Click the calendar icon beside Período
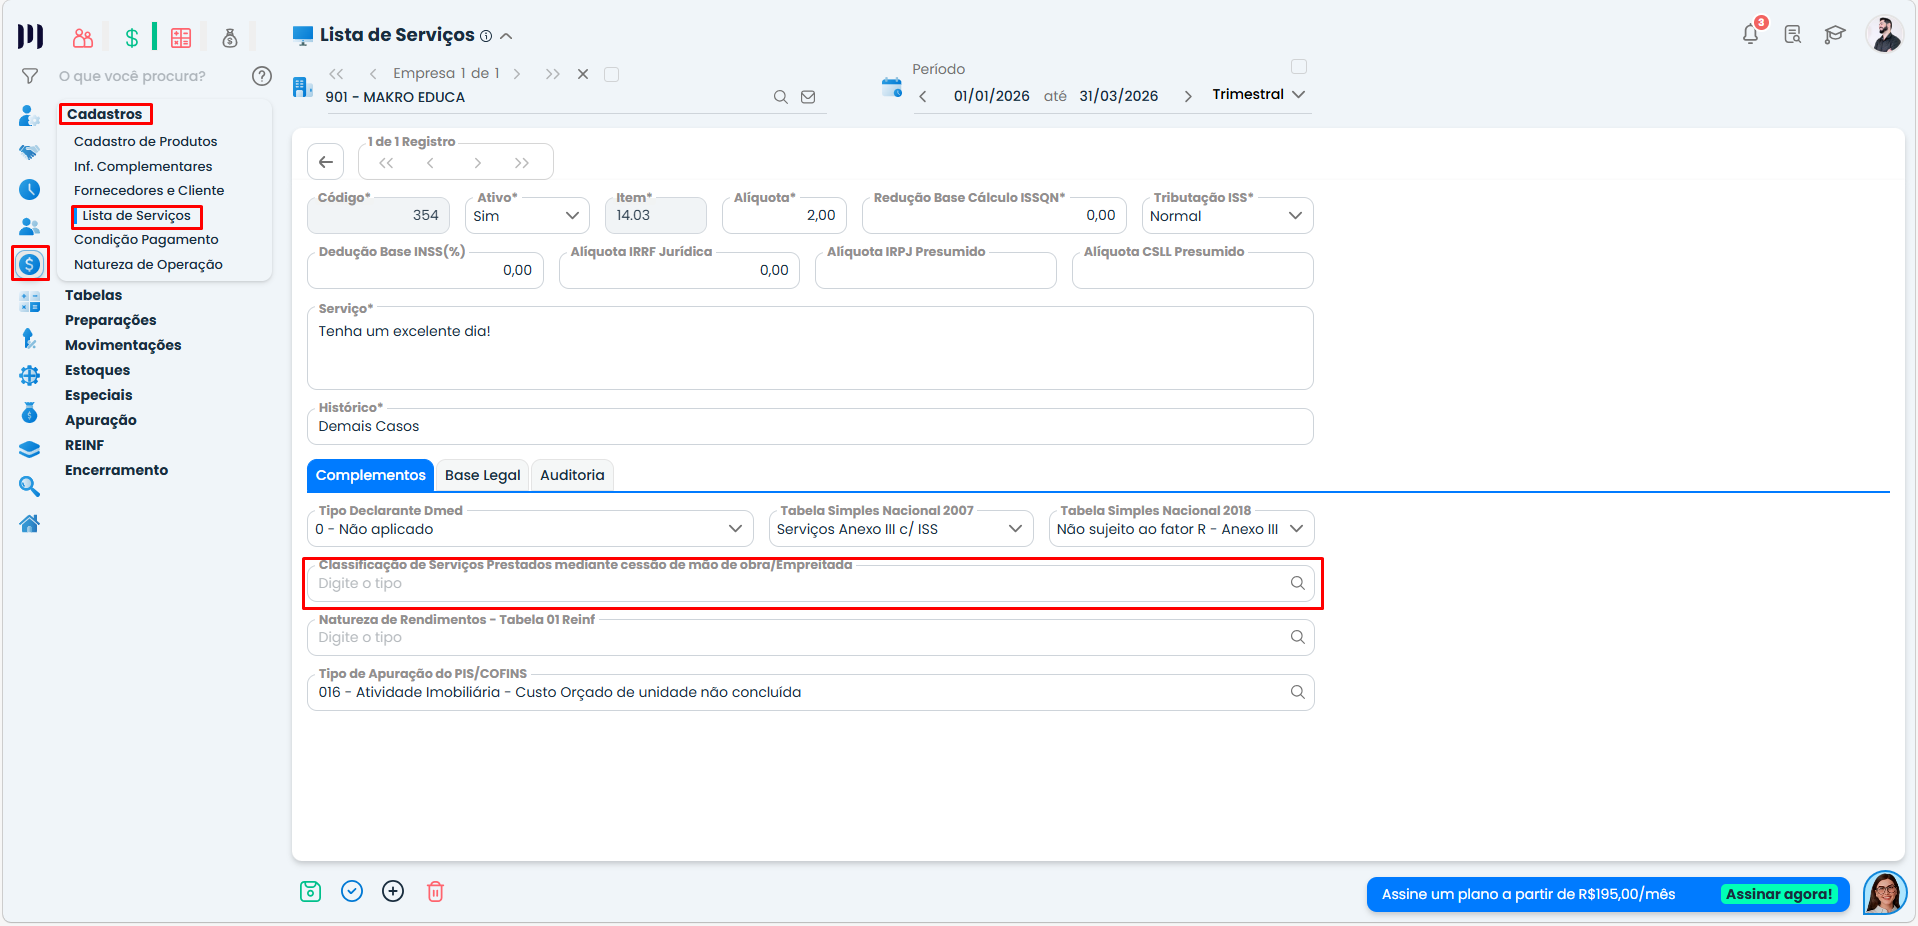Viewport: 1918px width, 926px height. (892, 87)
